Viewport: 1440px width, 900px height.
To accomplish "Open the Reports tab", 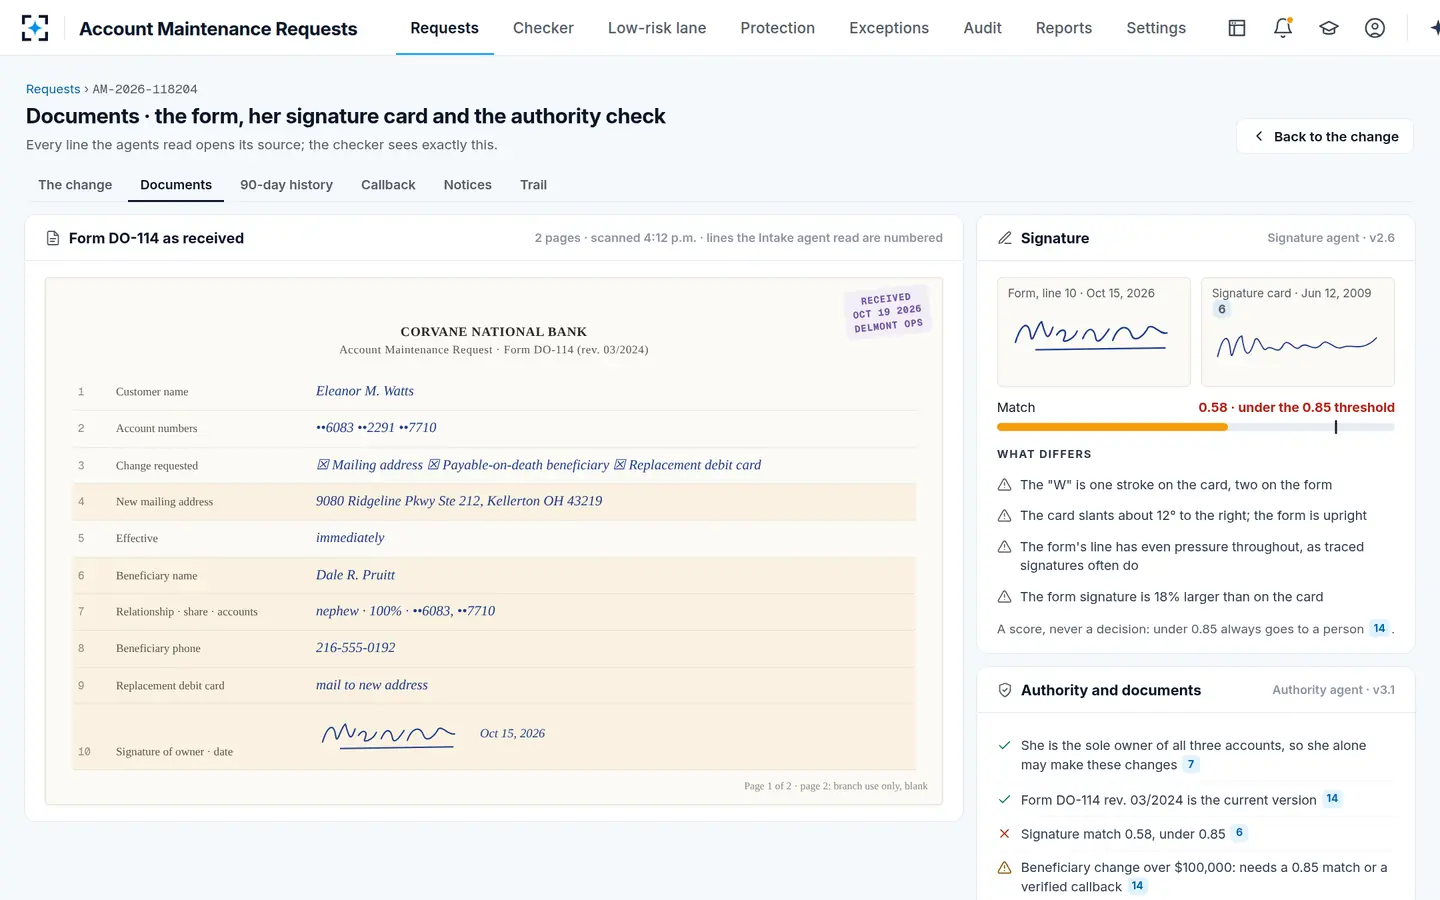I will (1064, 28).
